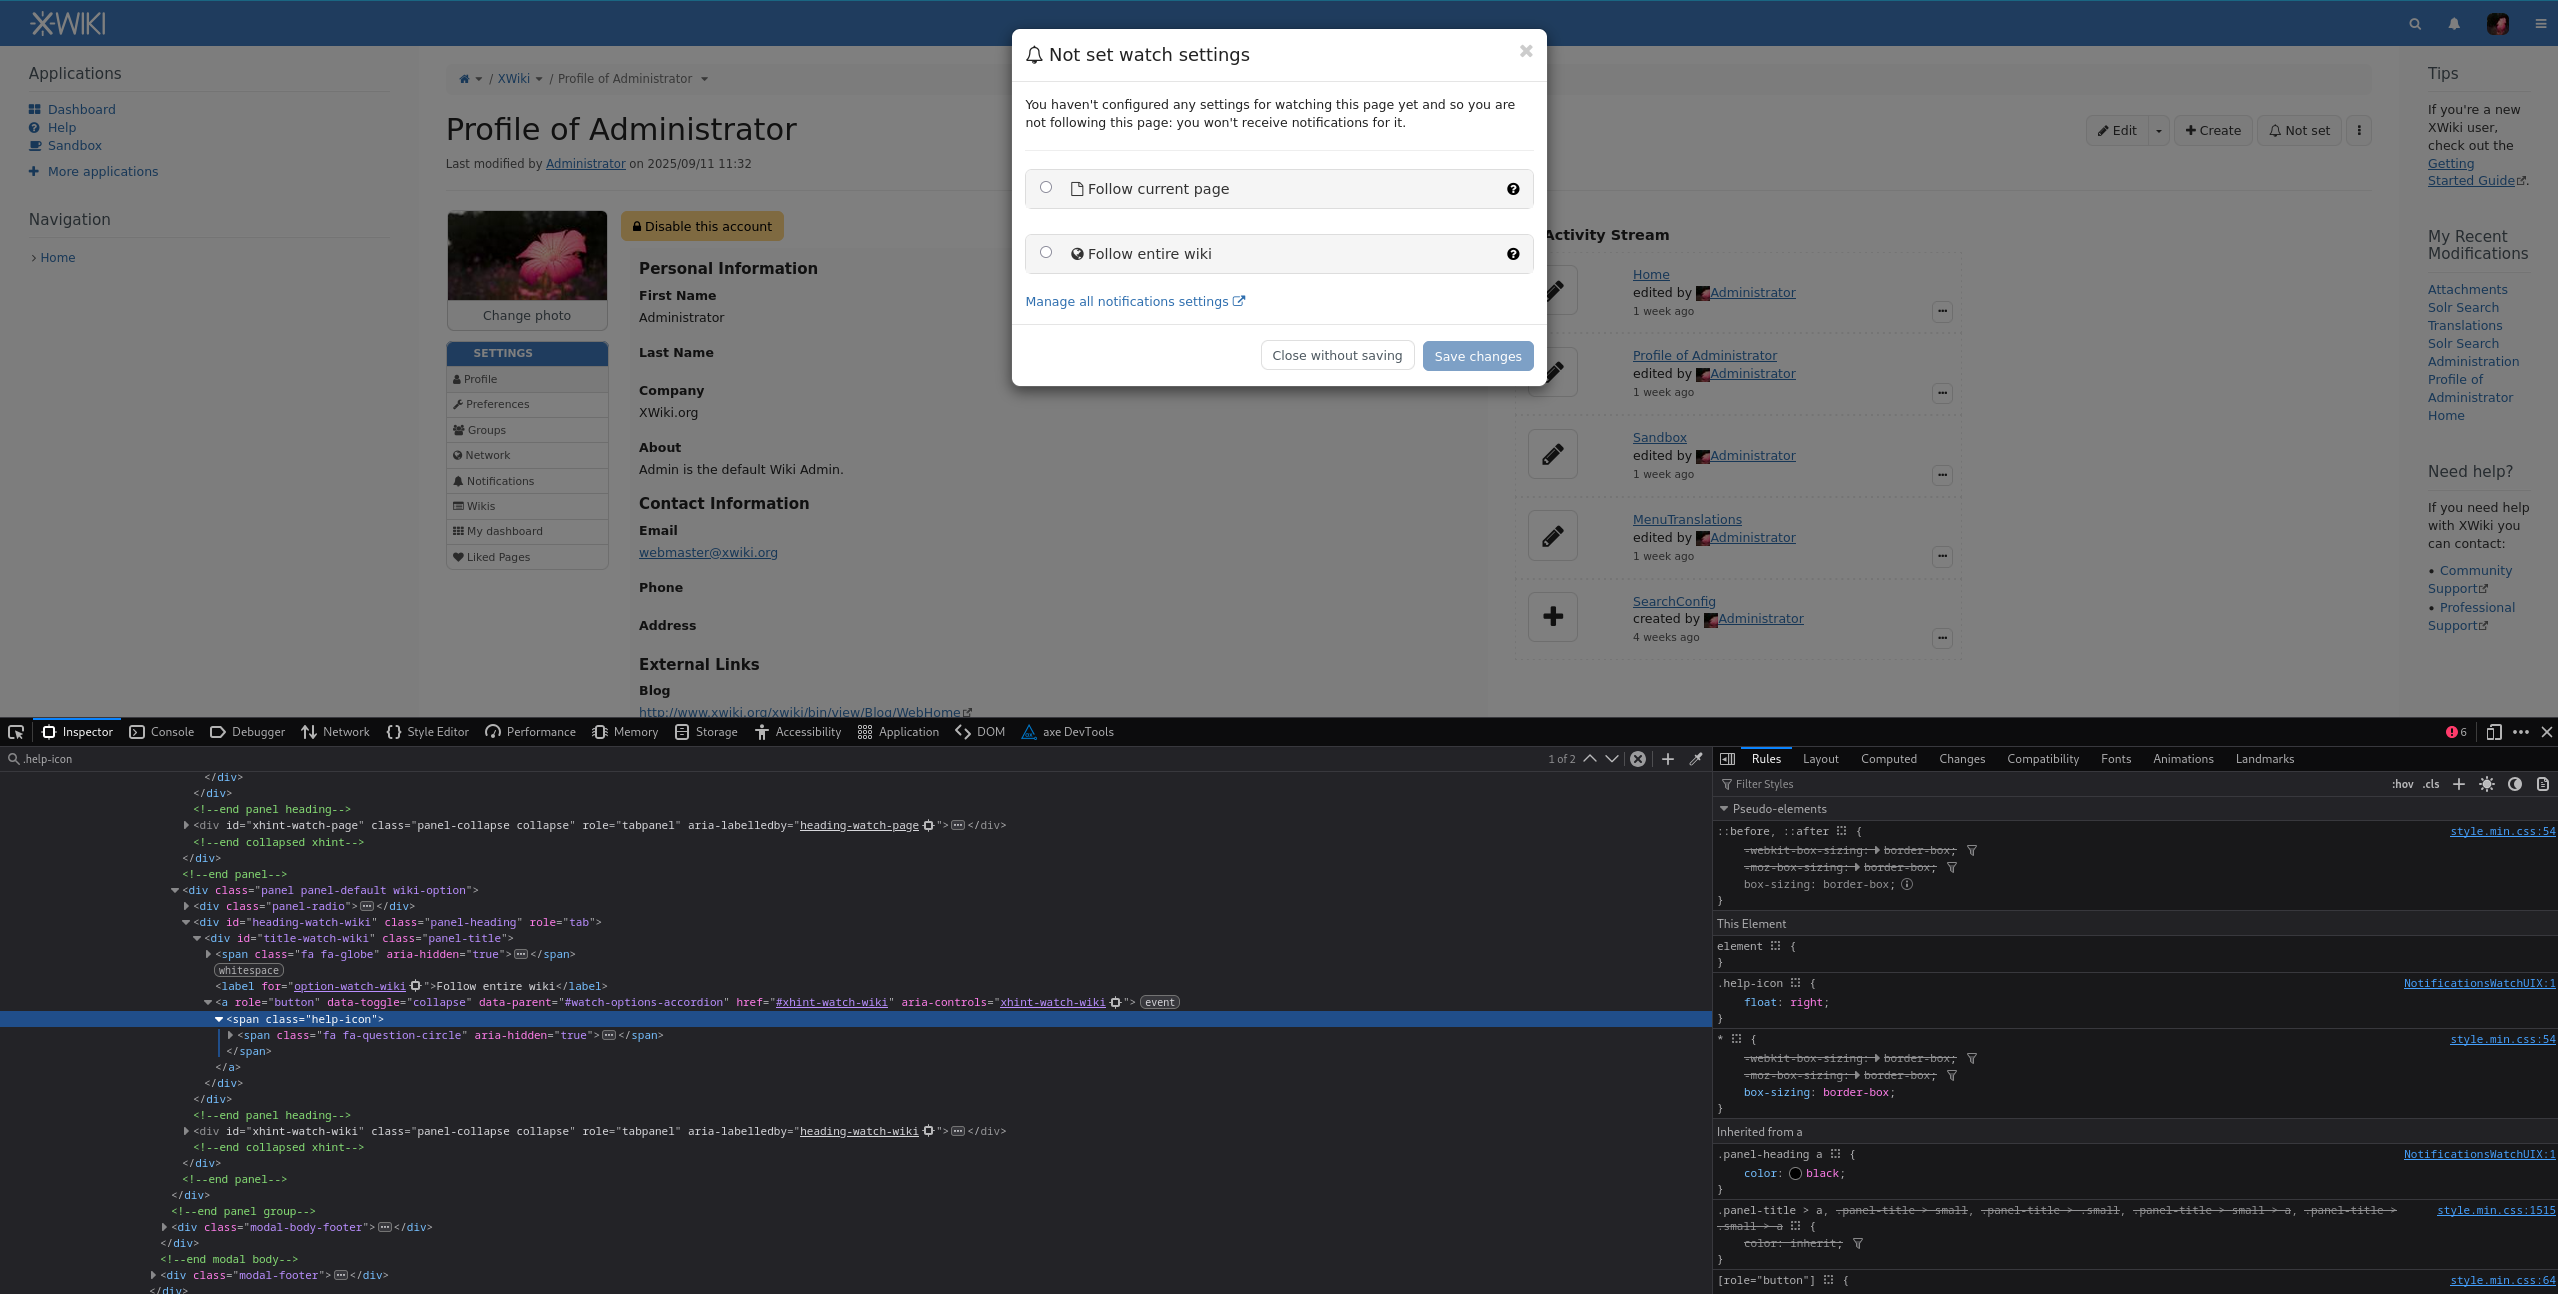Switch to the Console tab

click(x=162, y=732)
